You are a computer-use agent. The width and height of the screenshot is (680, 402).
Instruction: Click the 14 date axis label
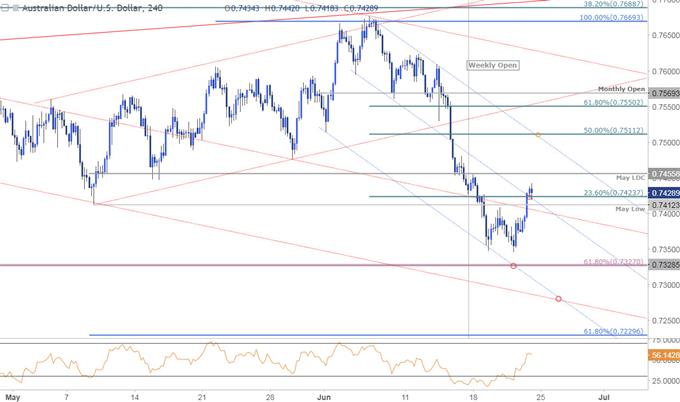(134, 397)
